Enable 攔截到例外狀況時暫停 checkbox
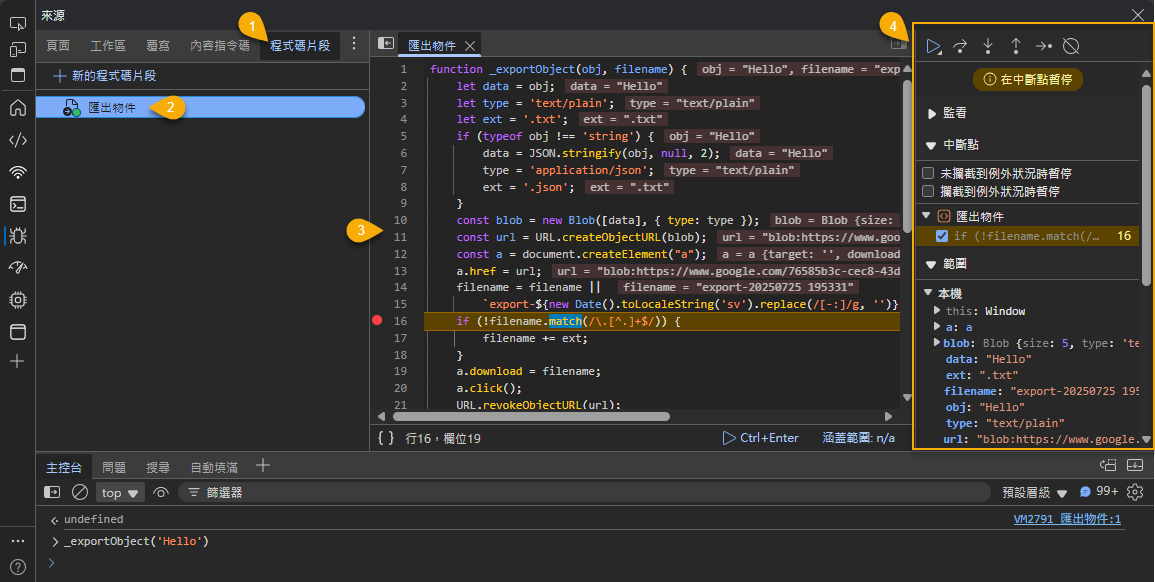The image size is (1155, 582). tap(929, 191)
